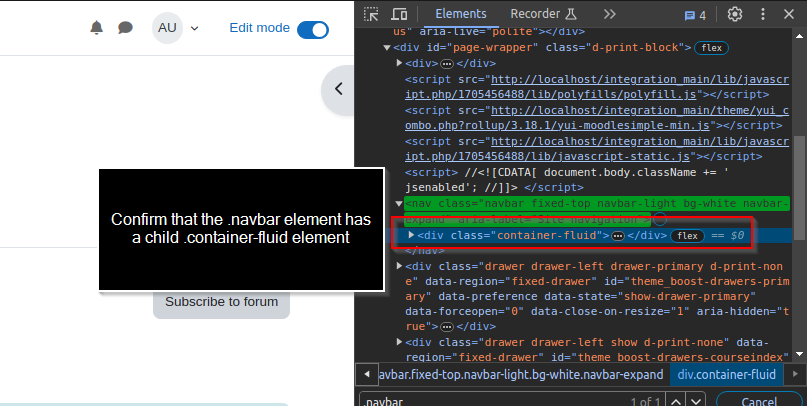The image size is (807, 406).
Task: Toggle the Edit mode switch
Action: [x=312, y=30]
